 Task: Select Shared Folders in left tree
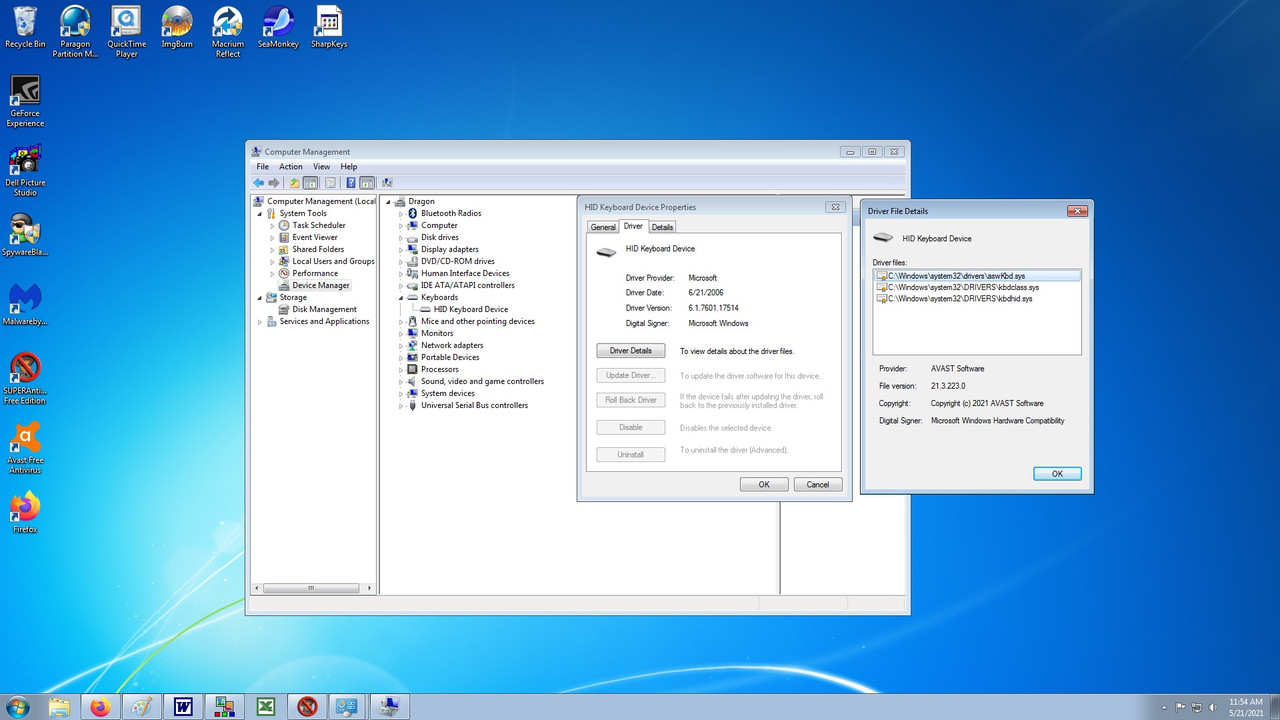[318, 249]
